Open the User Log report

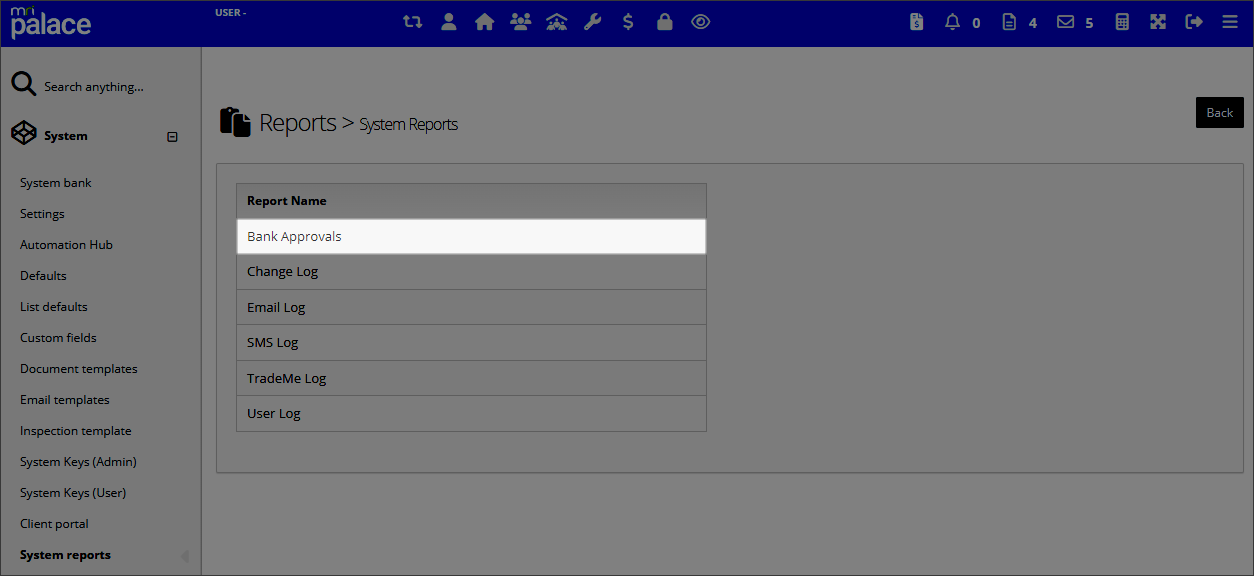click(471, 414)
